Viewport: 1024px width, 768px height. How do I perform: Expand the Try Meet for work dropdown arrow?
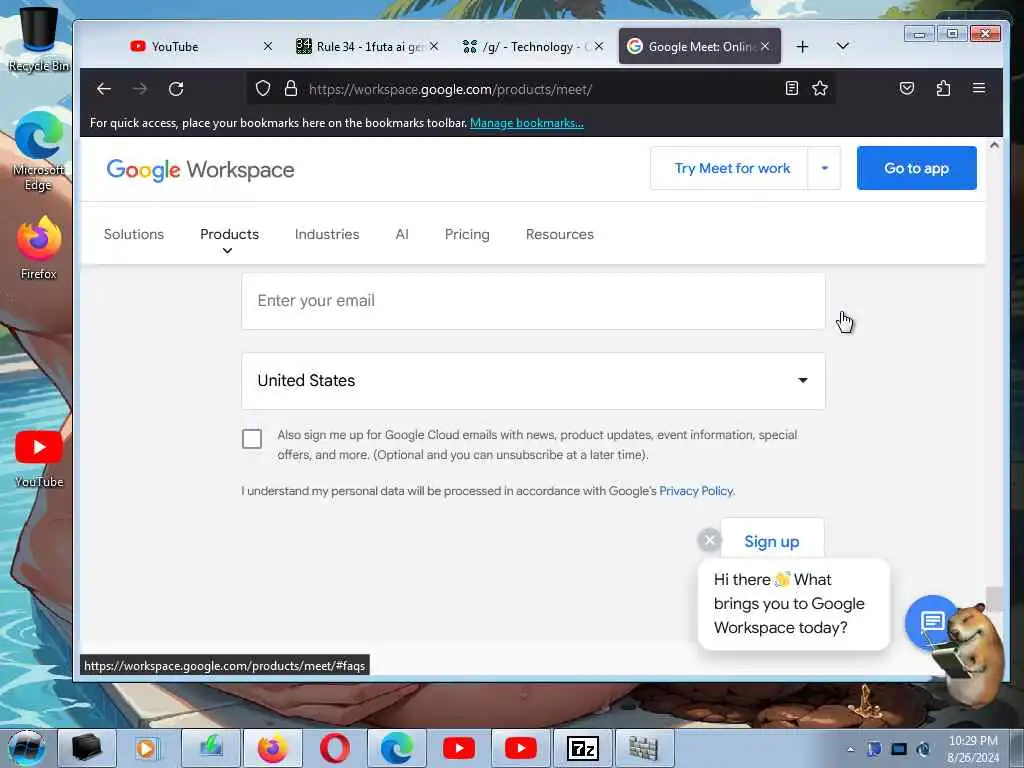pyautogui.click(x=824, y=168)
